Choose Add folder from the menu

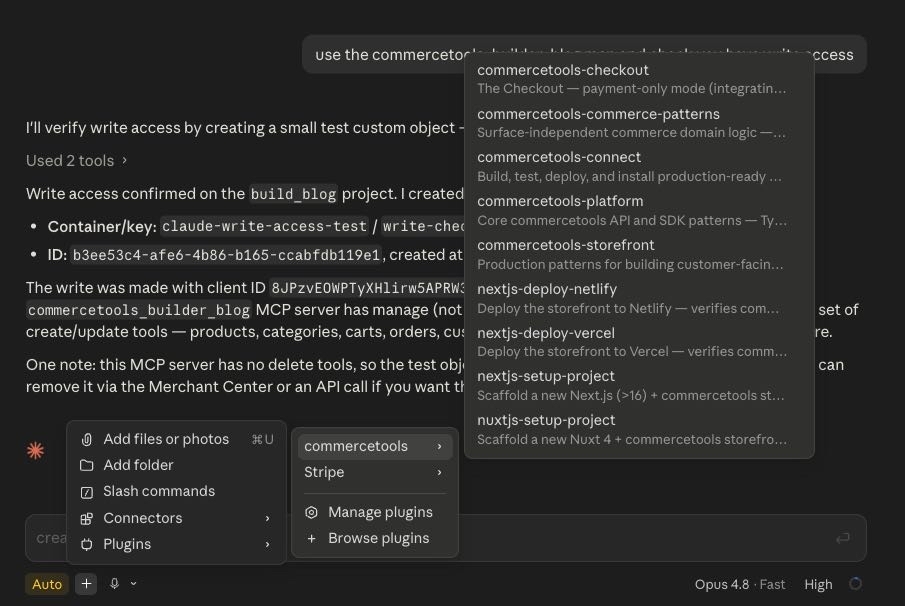pos(177,465)
